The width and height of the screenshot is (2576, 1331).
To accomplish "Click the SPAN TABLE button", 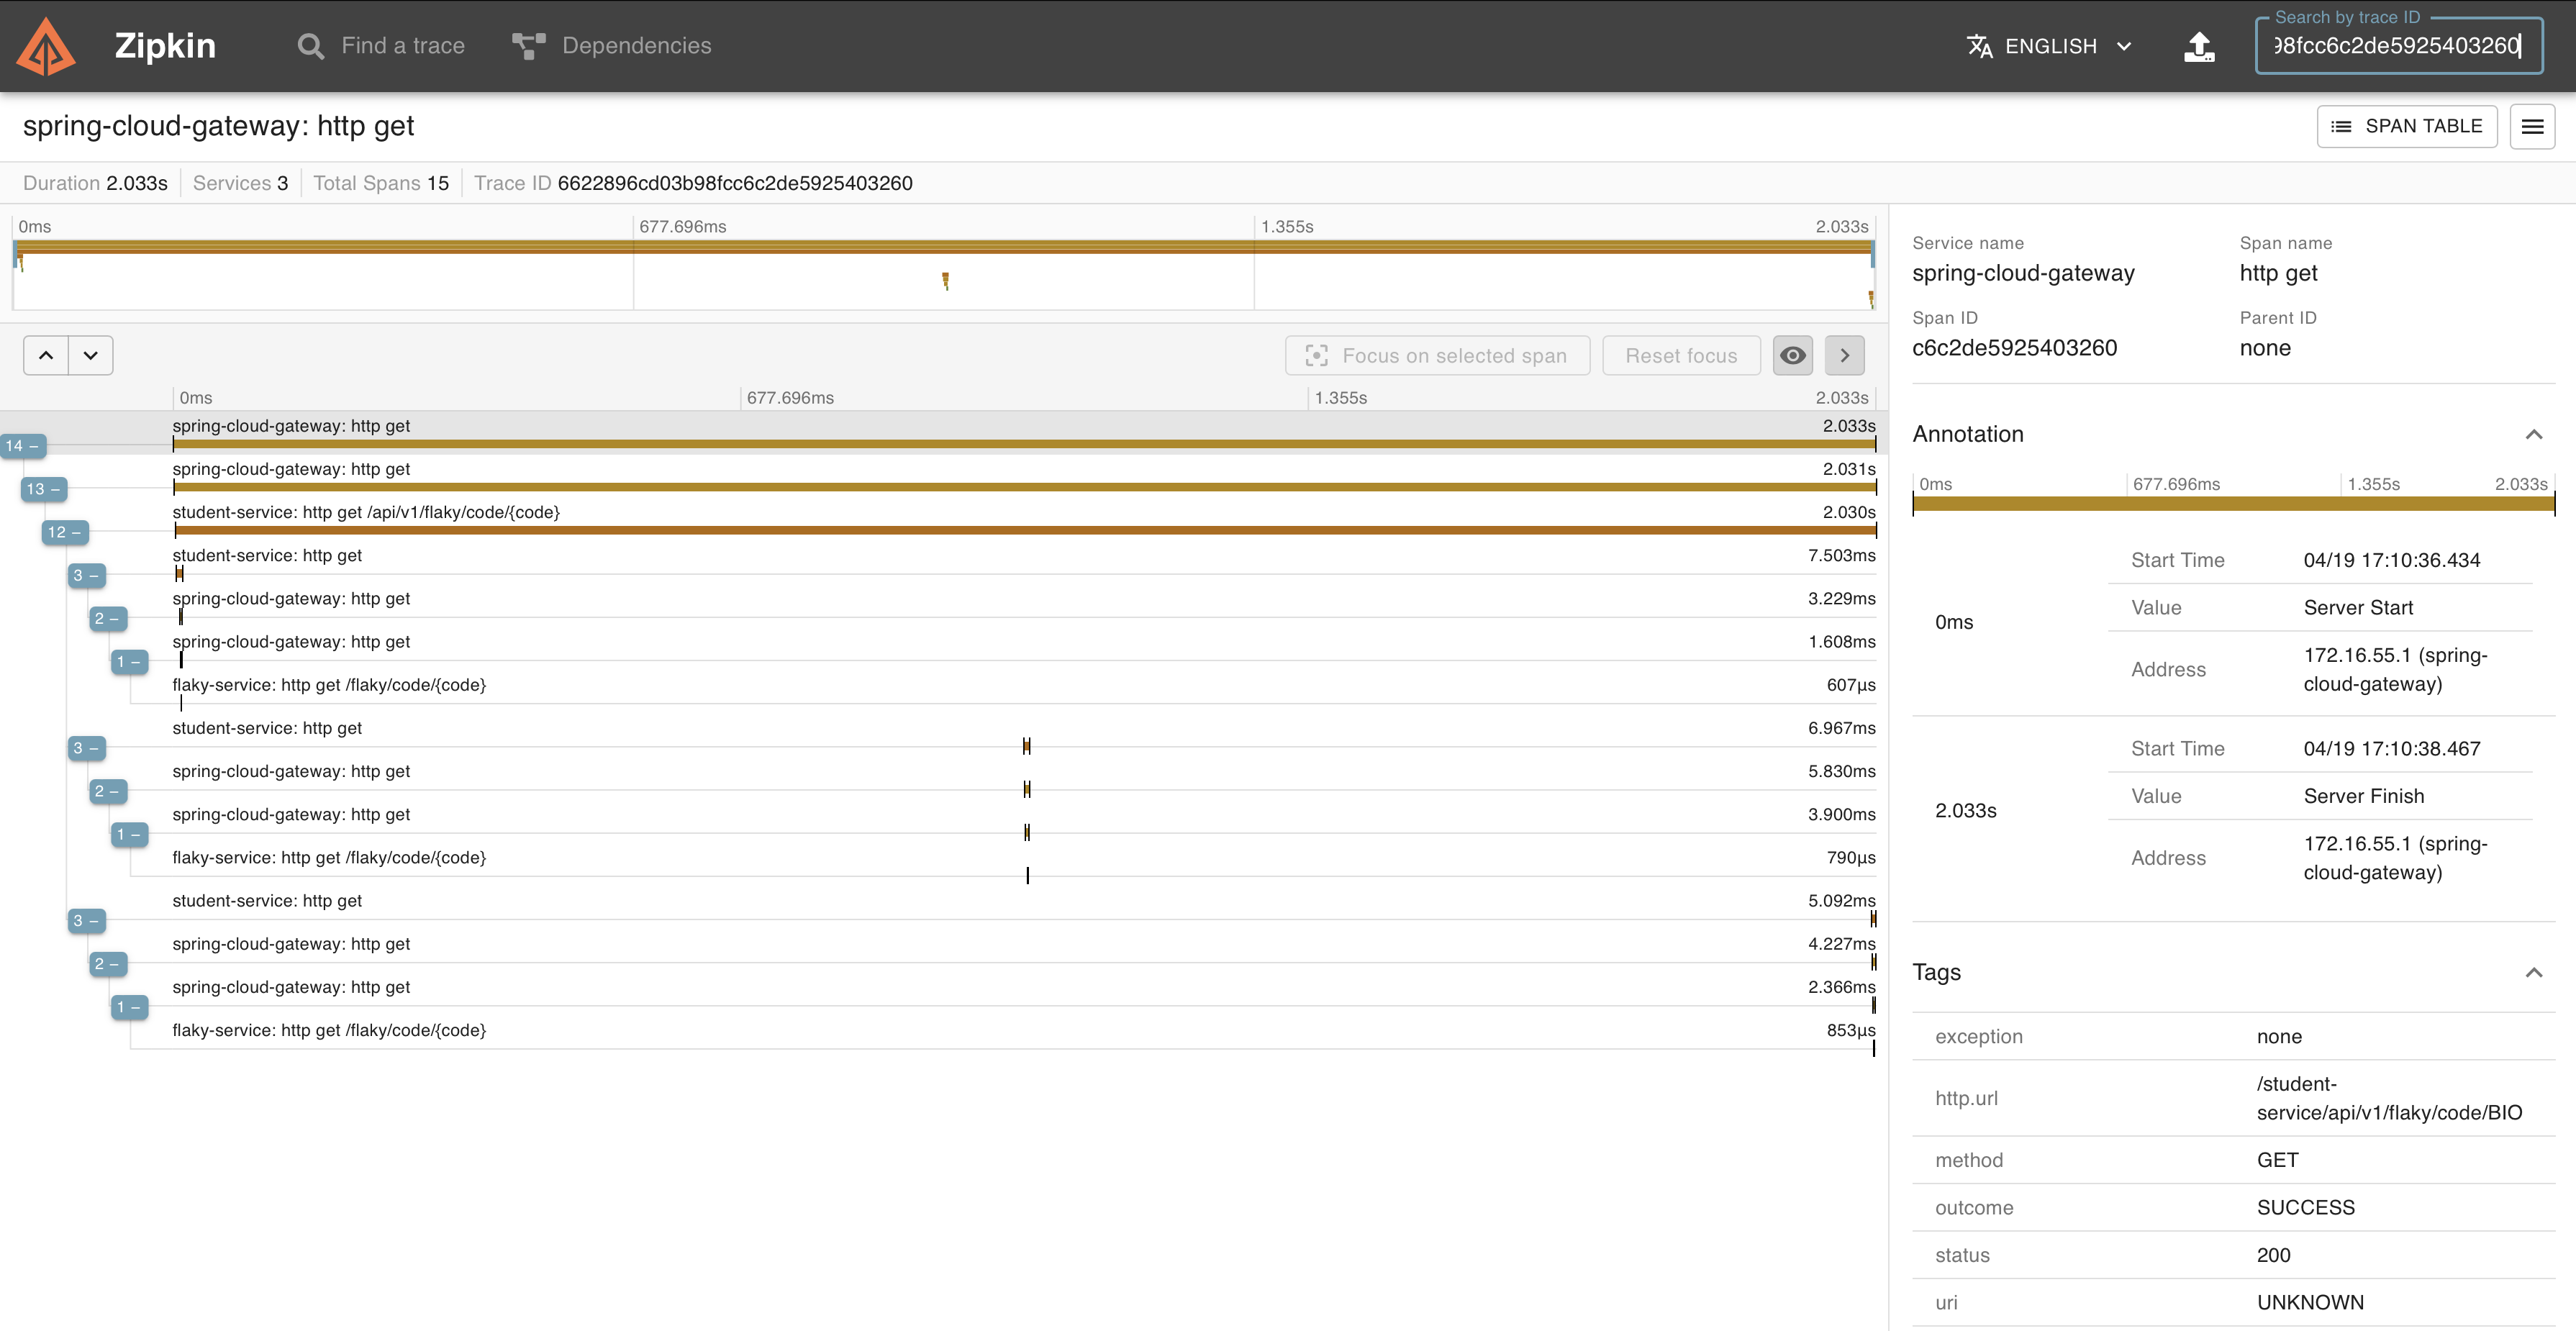I will pyautogui.click(x=2406, y=126).
